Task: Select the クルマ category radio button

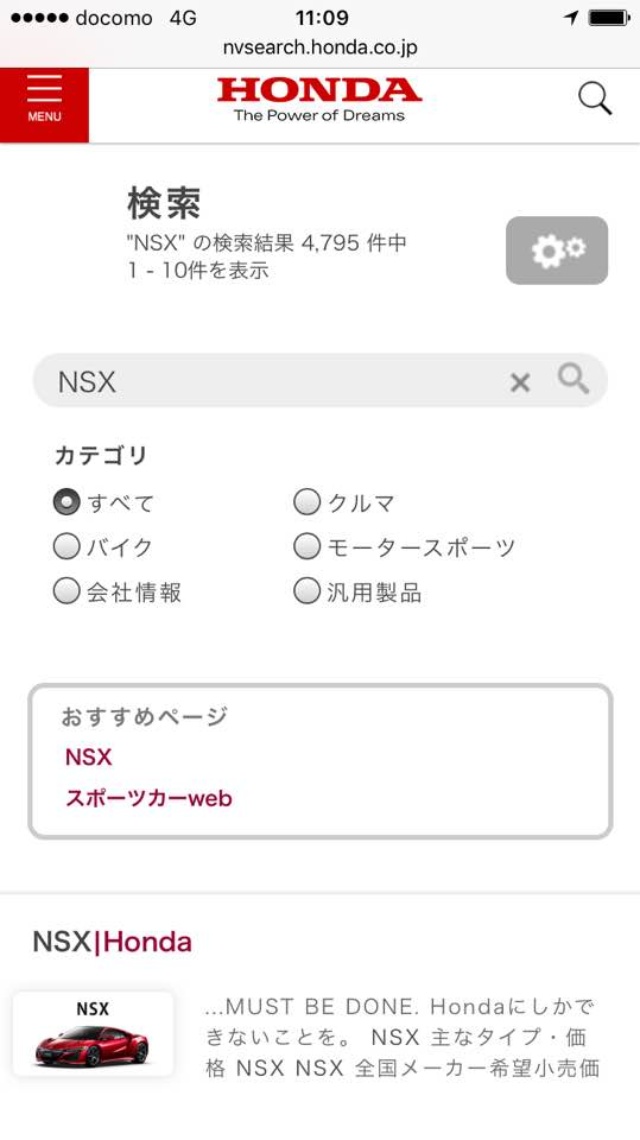Action: tap(306, 501)
